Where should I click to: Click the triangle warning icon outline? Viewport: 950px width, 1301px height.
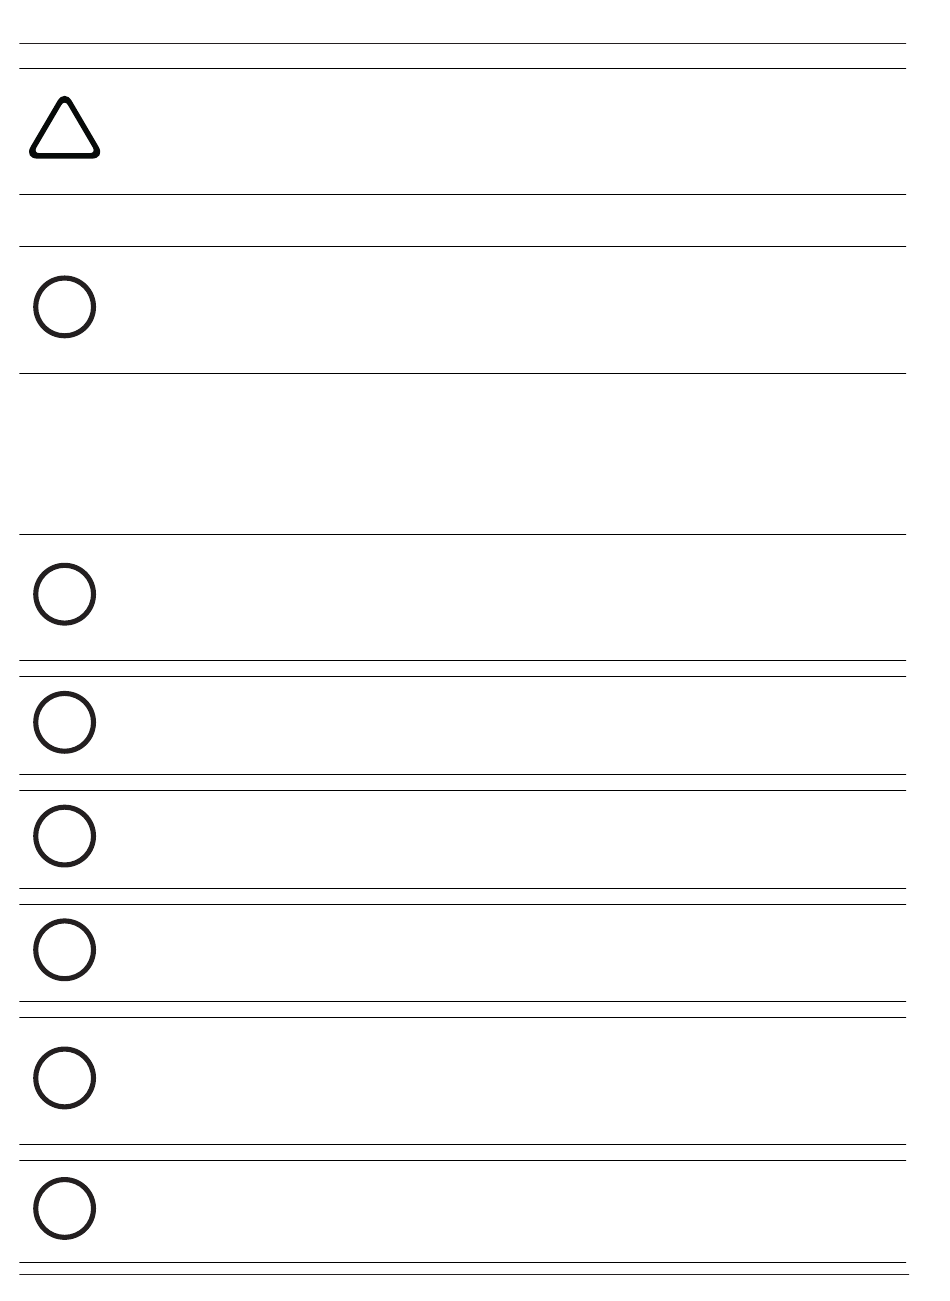point(65,128)
